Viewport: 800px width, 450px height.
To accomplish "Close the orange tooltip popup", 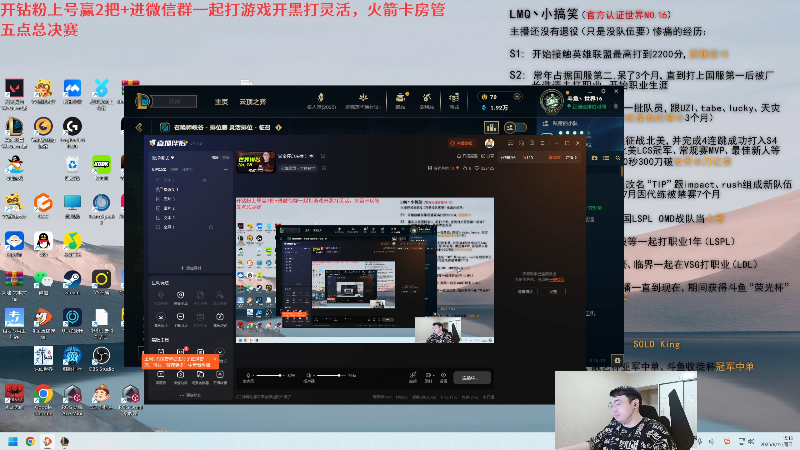I will point(214,359).
